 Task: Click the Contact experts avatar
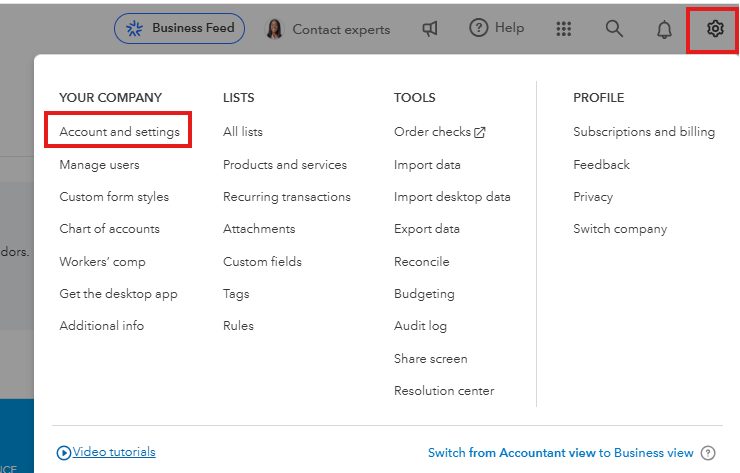coord(274,29)
